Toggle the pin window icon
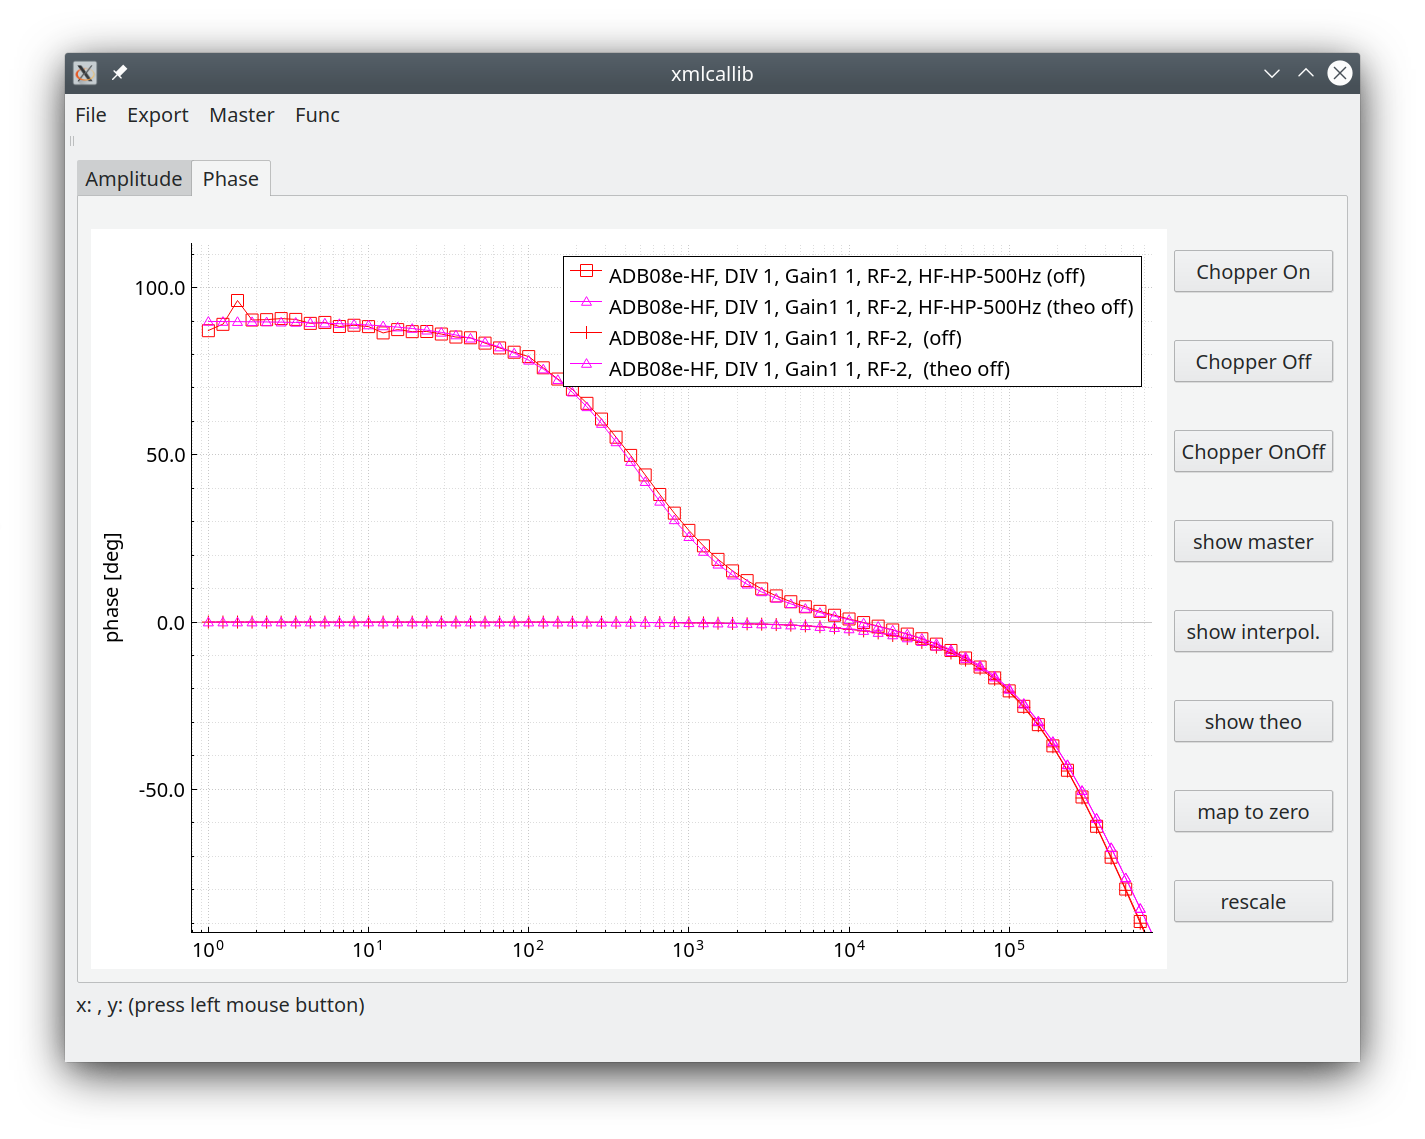This screenshot has width=1425, height=1139. coord(119,73)
